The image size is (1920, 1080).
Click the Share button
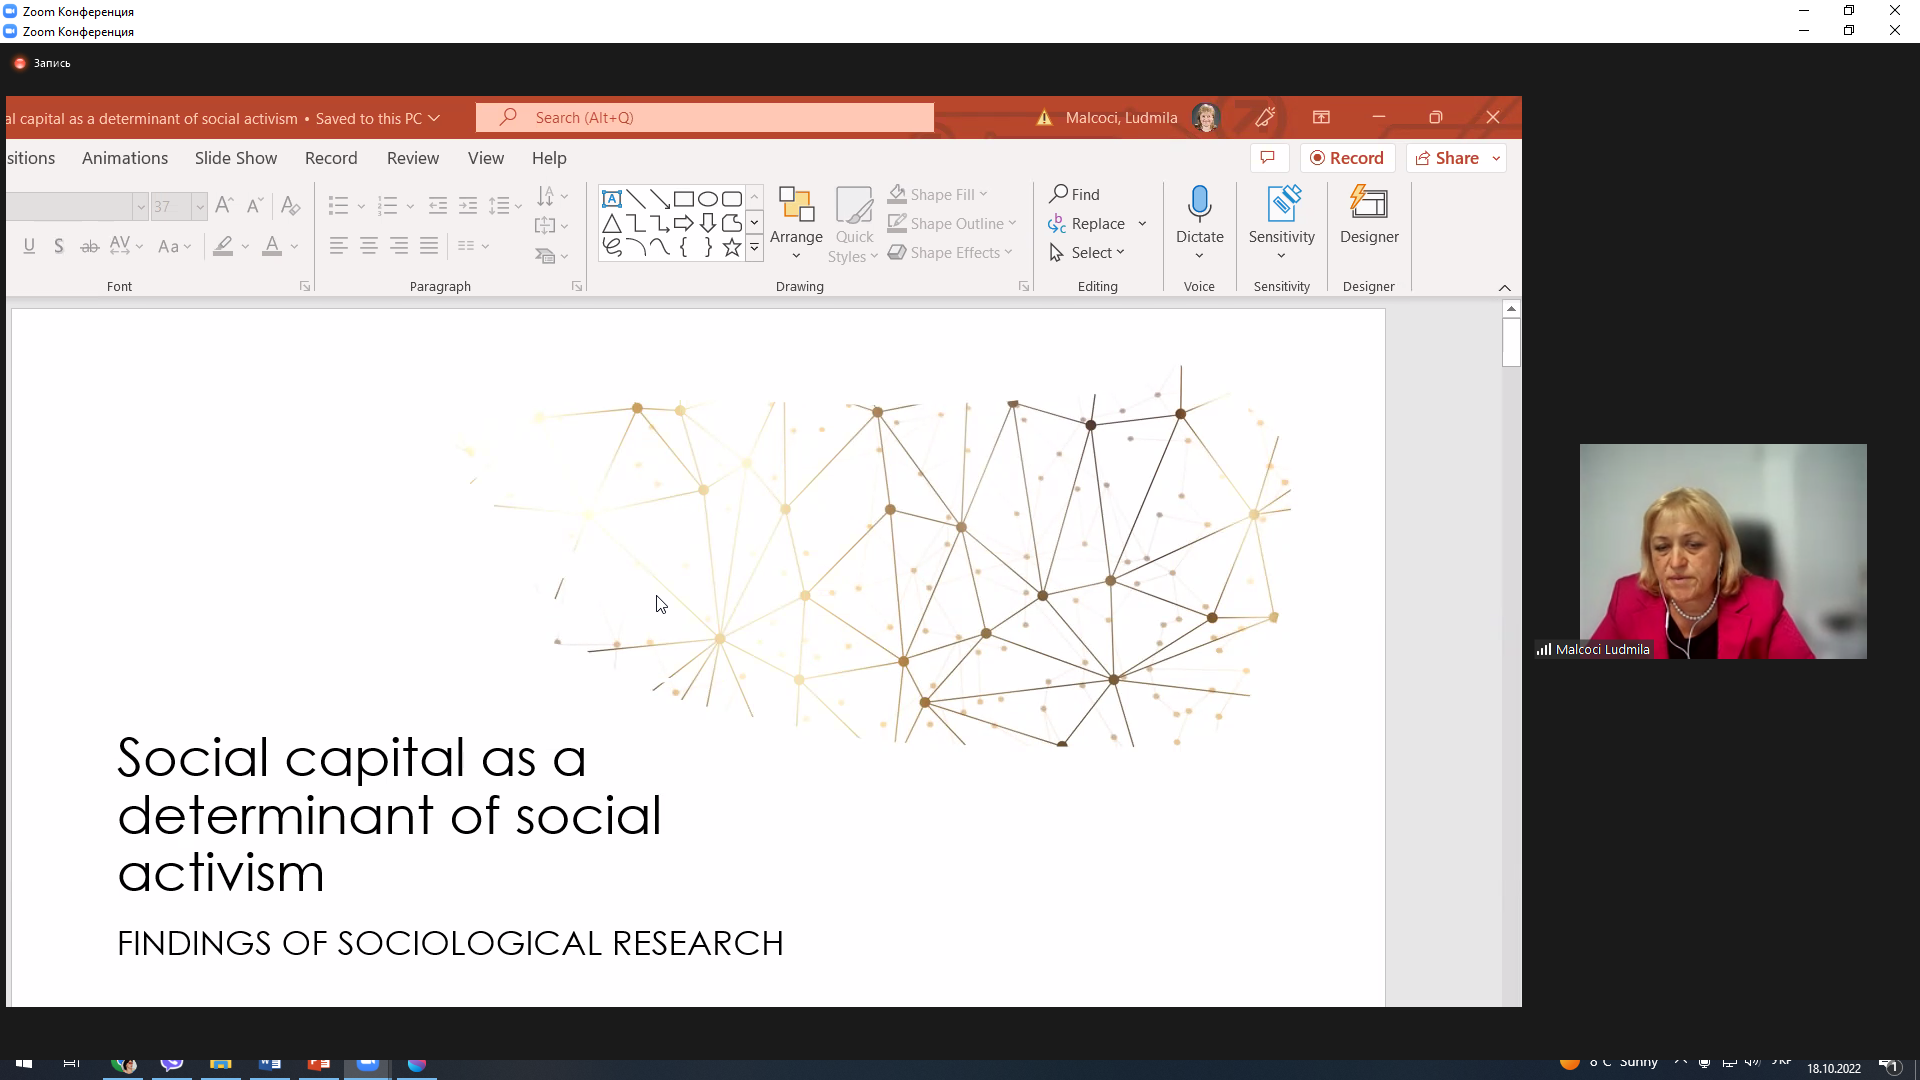(1447, 158)
